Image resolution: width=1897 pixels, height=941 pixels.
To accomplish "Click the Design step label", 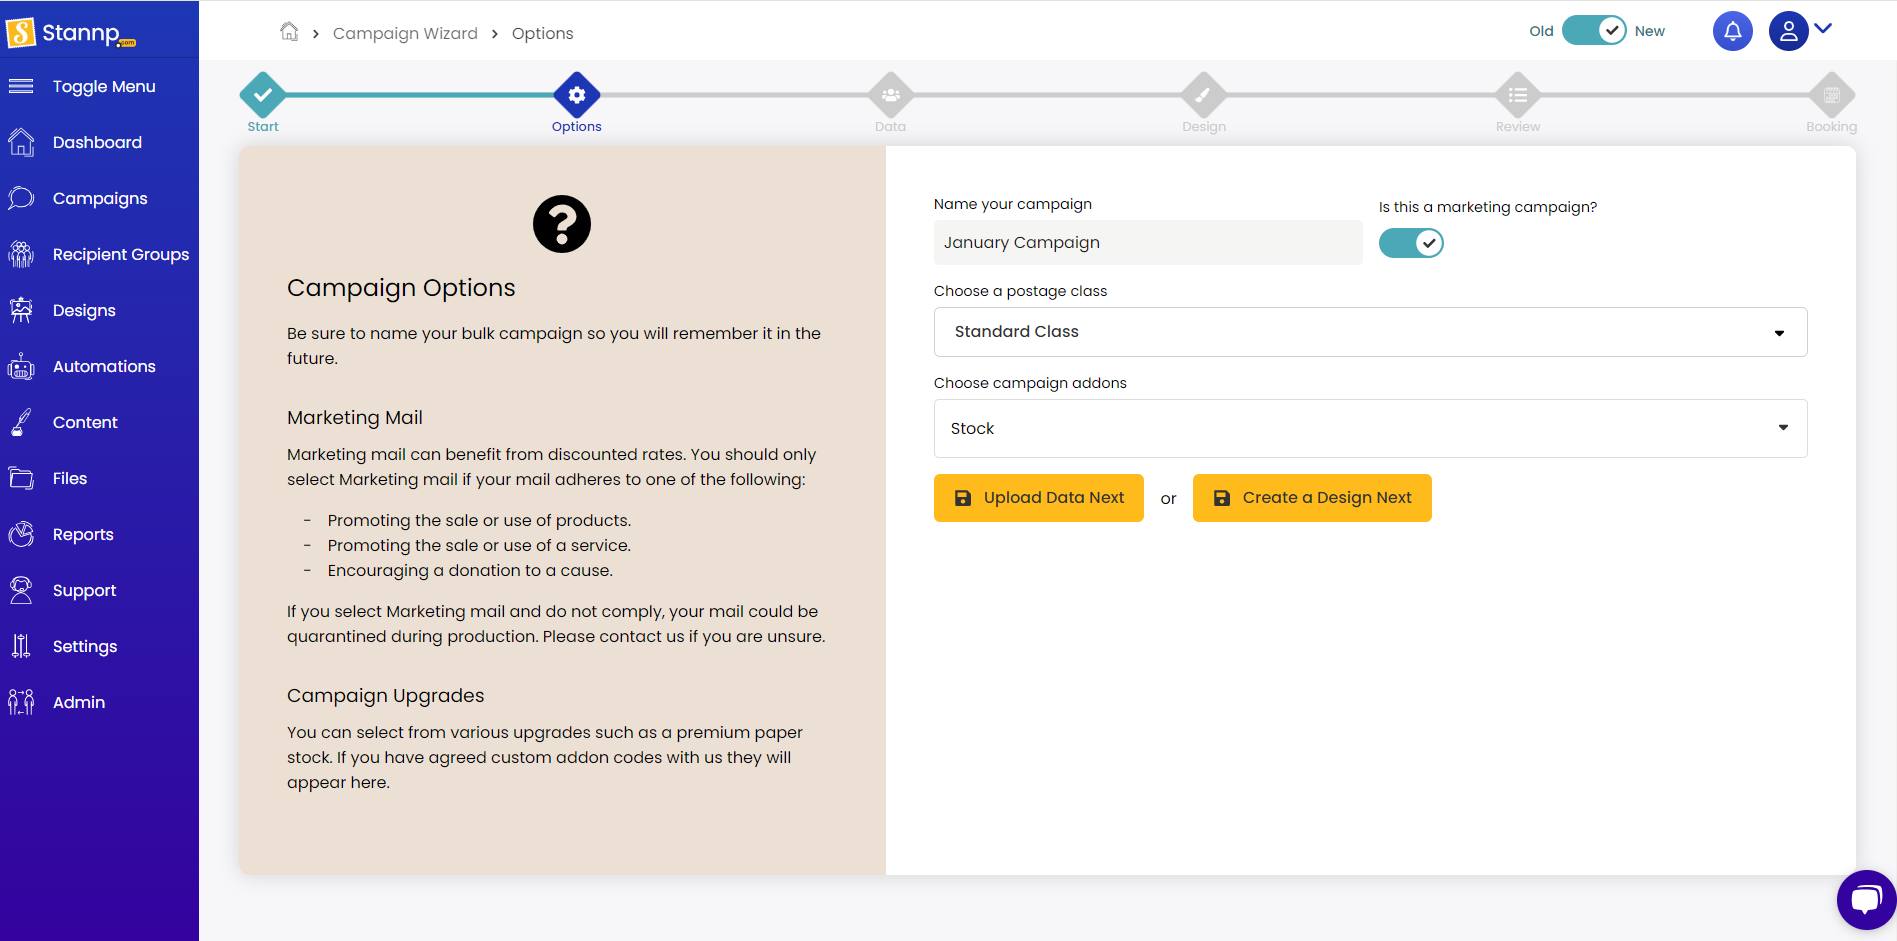I will pyautogui.click(x=1204, y=127).
